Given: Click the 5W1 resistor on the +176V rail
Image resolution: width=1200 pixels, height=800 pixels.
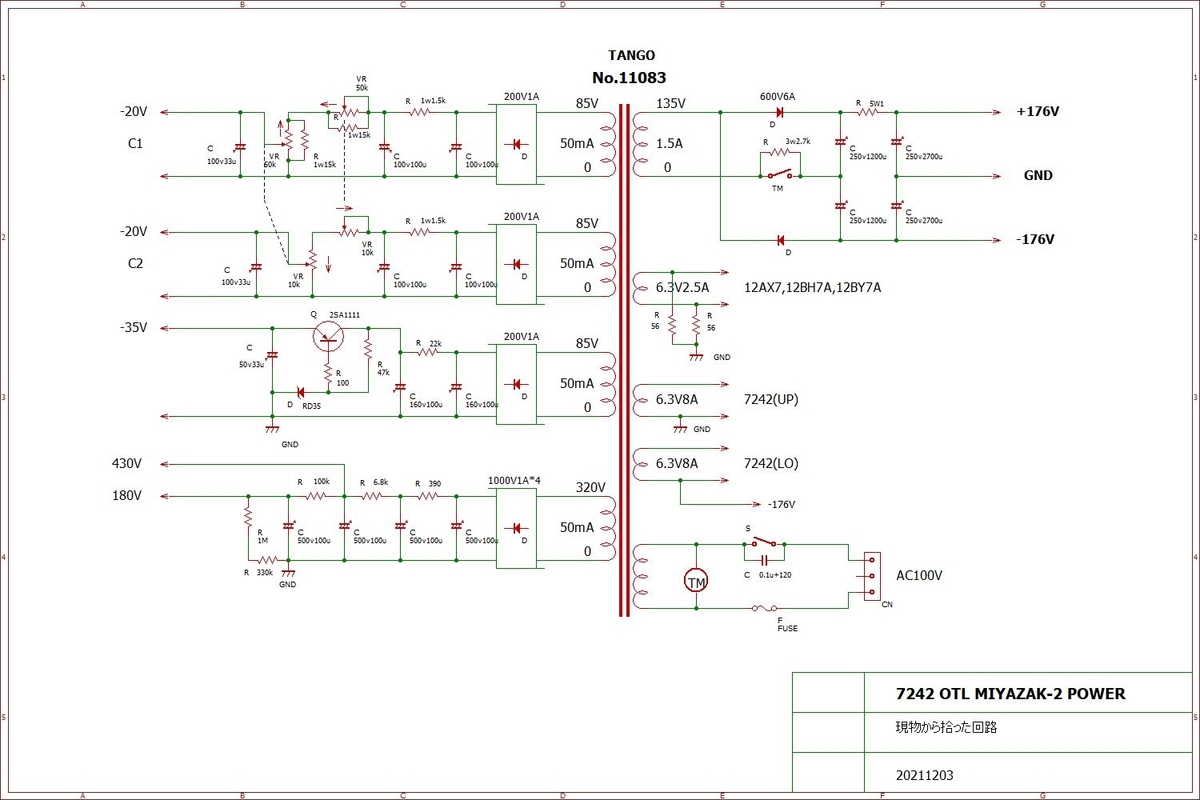Looking at the screenshot, I should click(x=868, y=112).
